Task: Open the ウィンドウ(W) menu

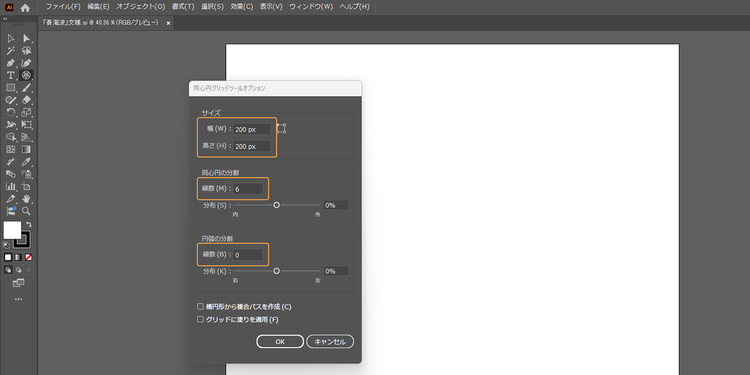Action: (311, 7)
